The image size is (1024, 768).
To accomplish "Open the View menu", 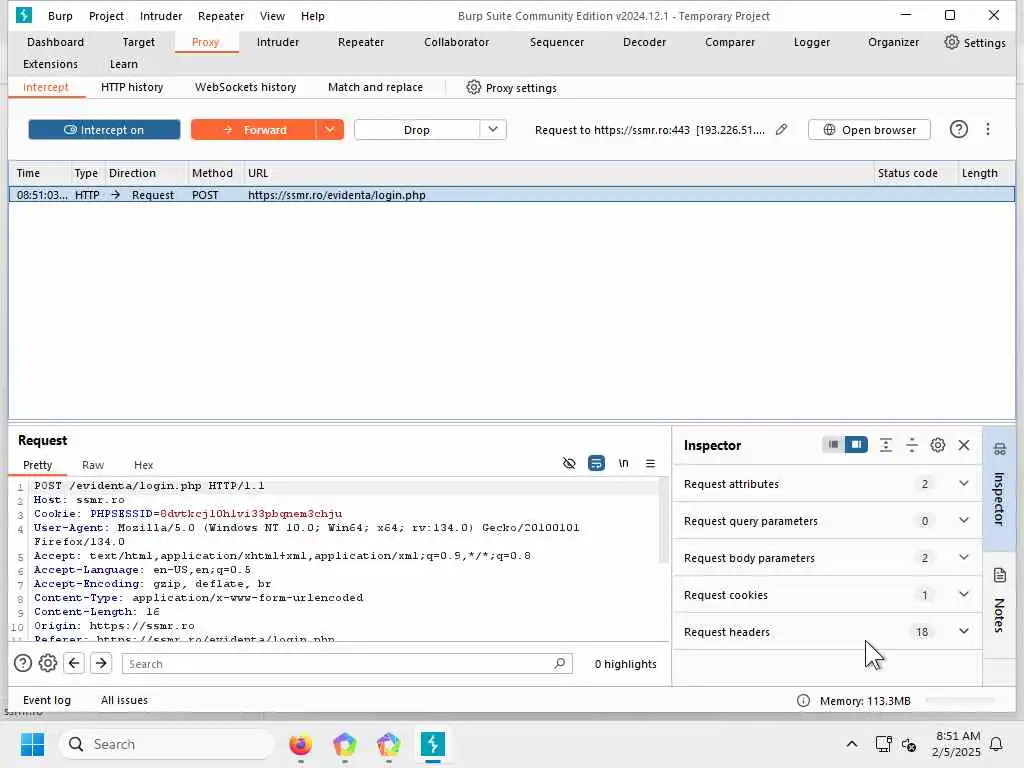I will pyautogui.click(x=272, y=16).
